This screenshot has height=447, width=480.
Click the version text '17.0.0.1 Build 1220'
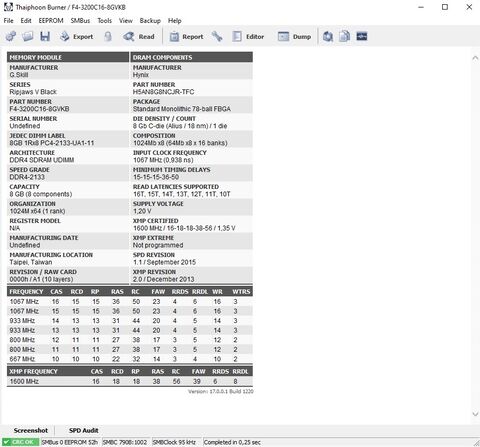tap(231, 391)
